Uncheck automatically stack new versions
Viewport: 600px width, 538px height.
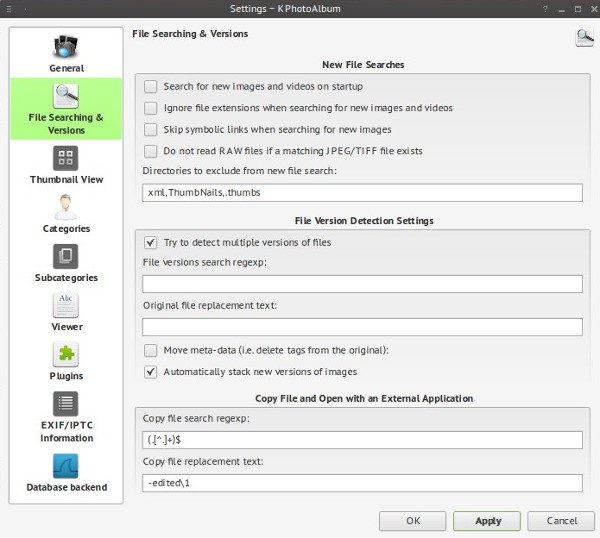pos(150,372)
